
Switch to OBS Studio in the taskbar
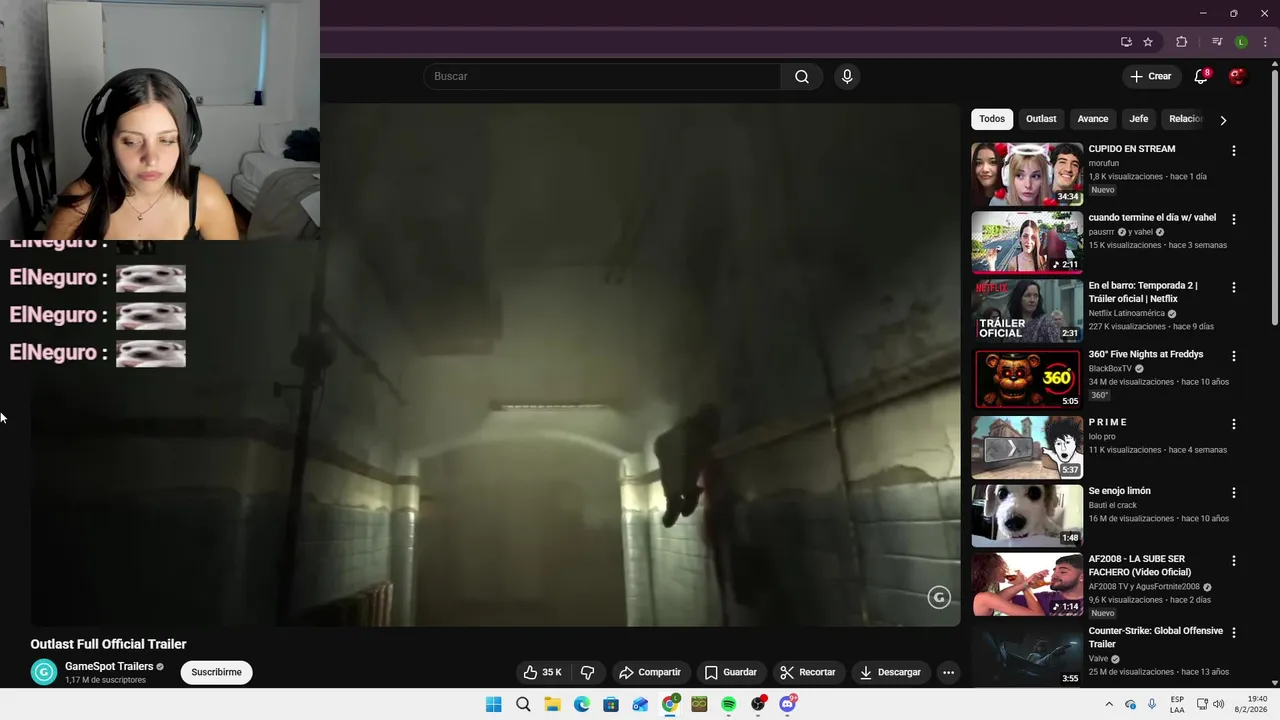click(x=758, y=704)
